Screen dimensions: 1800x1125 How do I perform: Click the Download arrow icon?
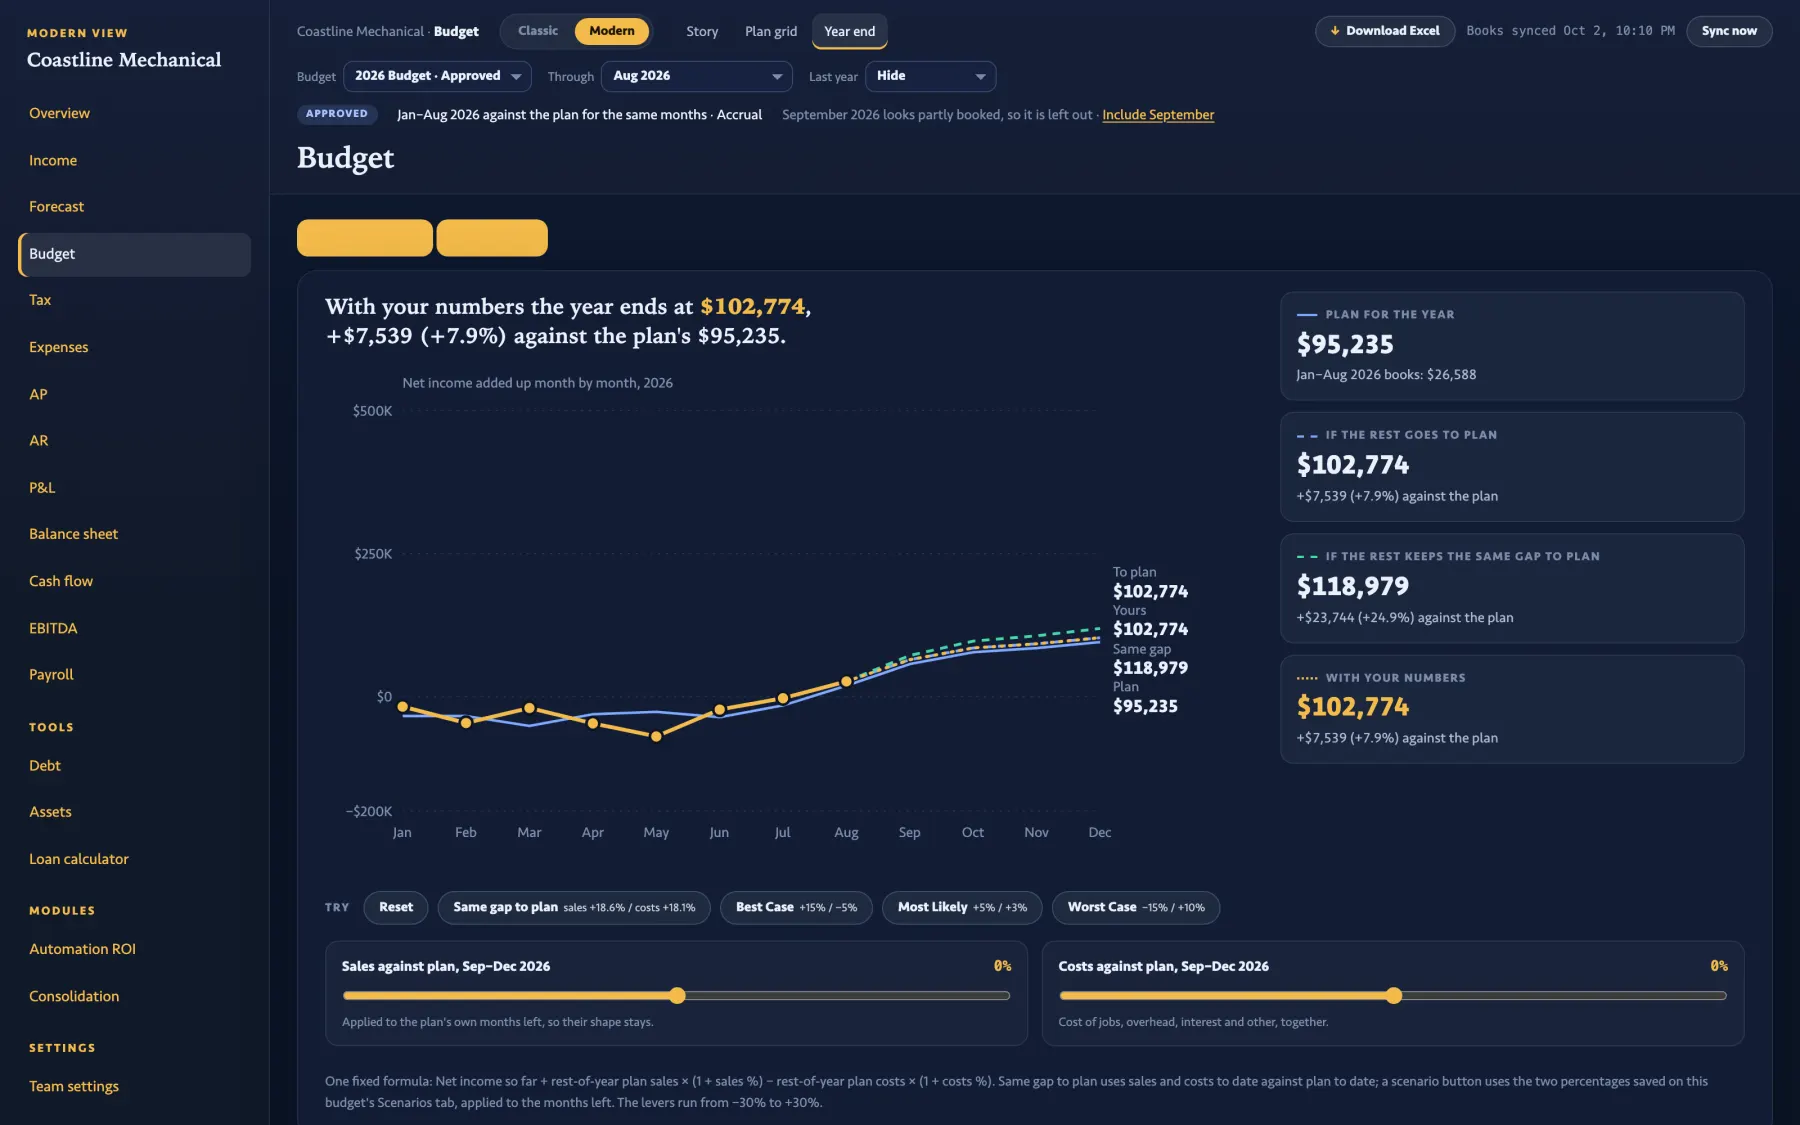tap(1334, 31)
